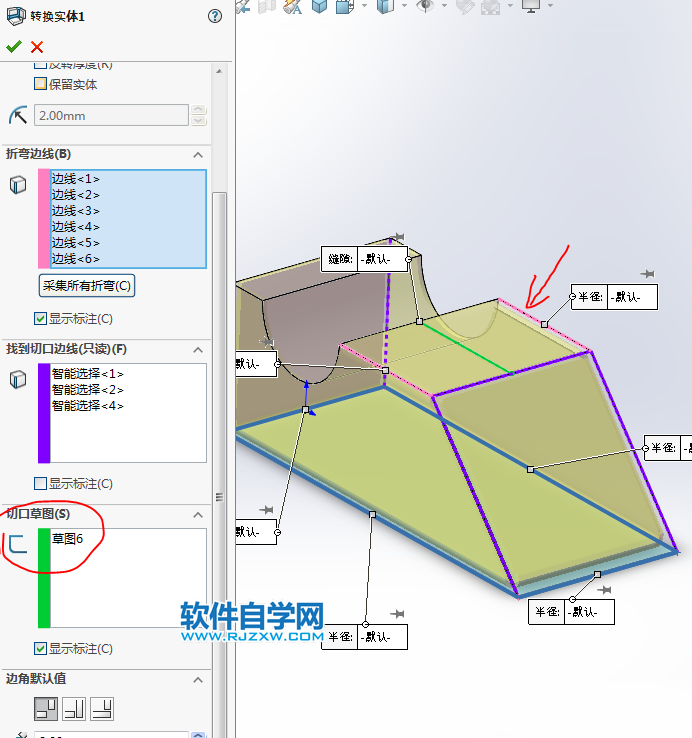Select 边线<3> in bend edges list

point(76,211)
